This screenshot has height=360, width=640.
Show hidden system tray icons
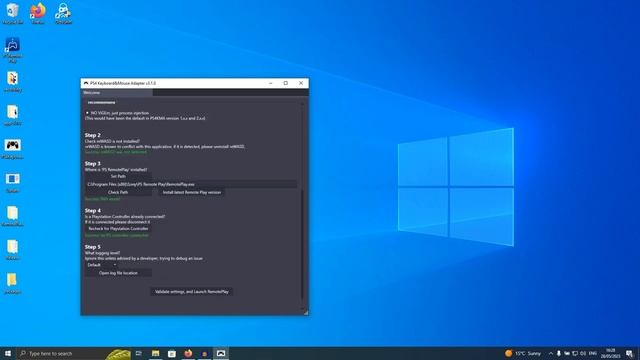551,353
